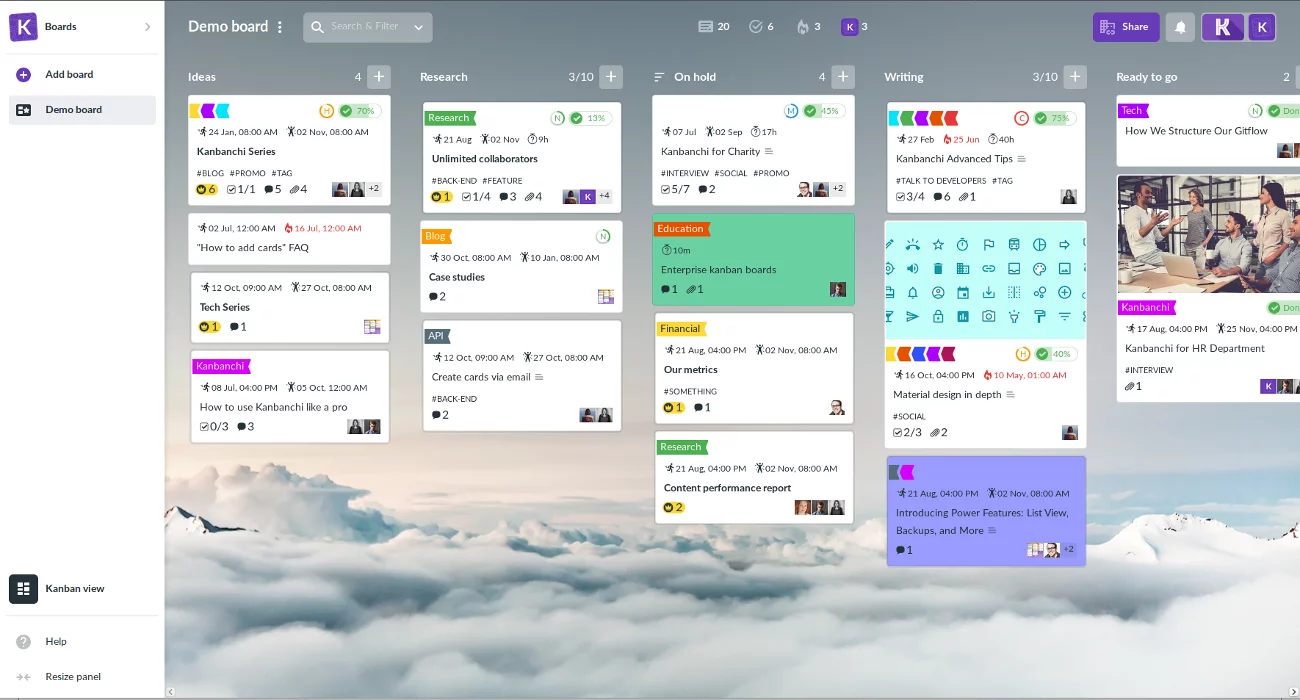Click the overdue flame counter showing 3

pos(808,27)
